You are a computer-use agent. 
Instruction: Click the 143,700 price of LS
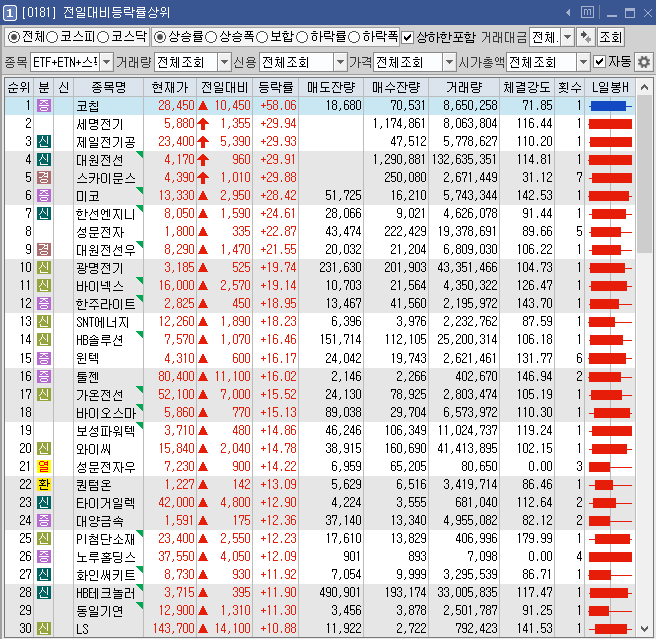(174, 629)
